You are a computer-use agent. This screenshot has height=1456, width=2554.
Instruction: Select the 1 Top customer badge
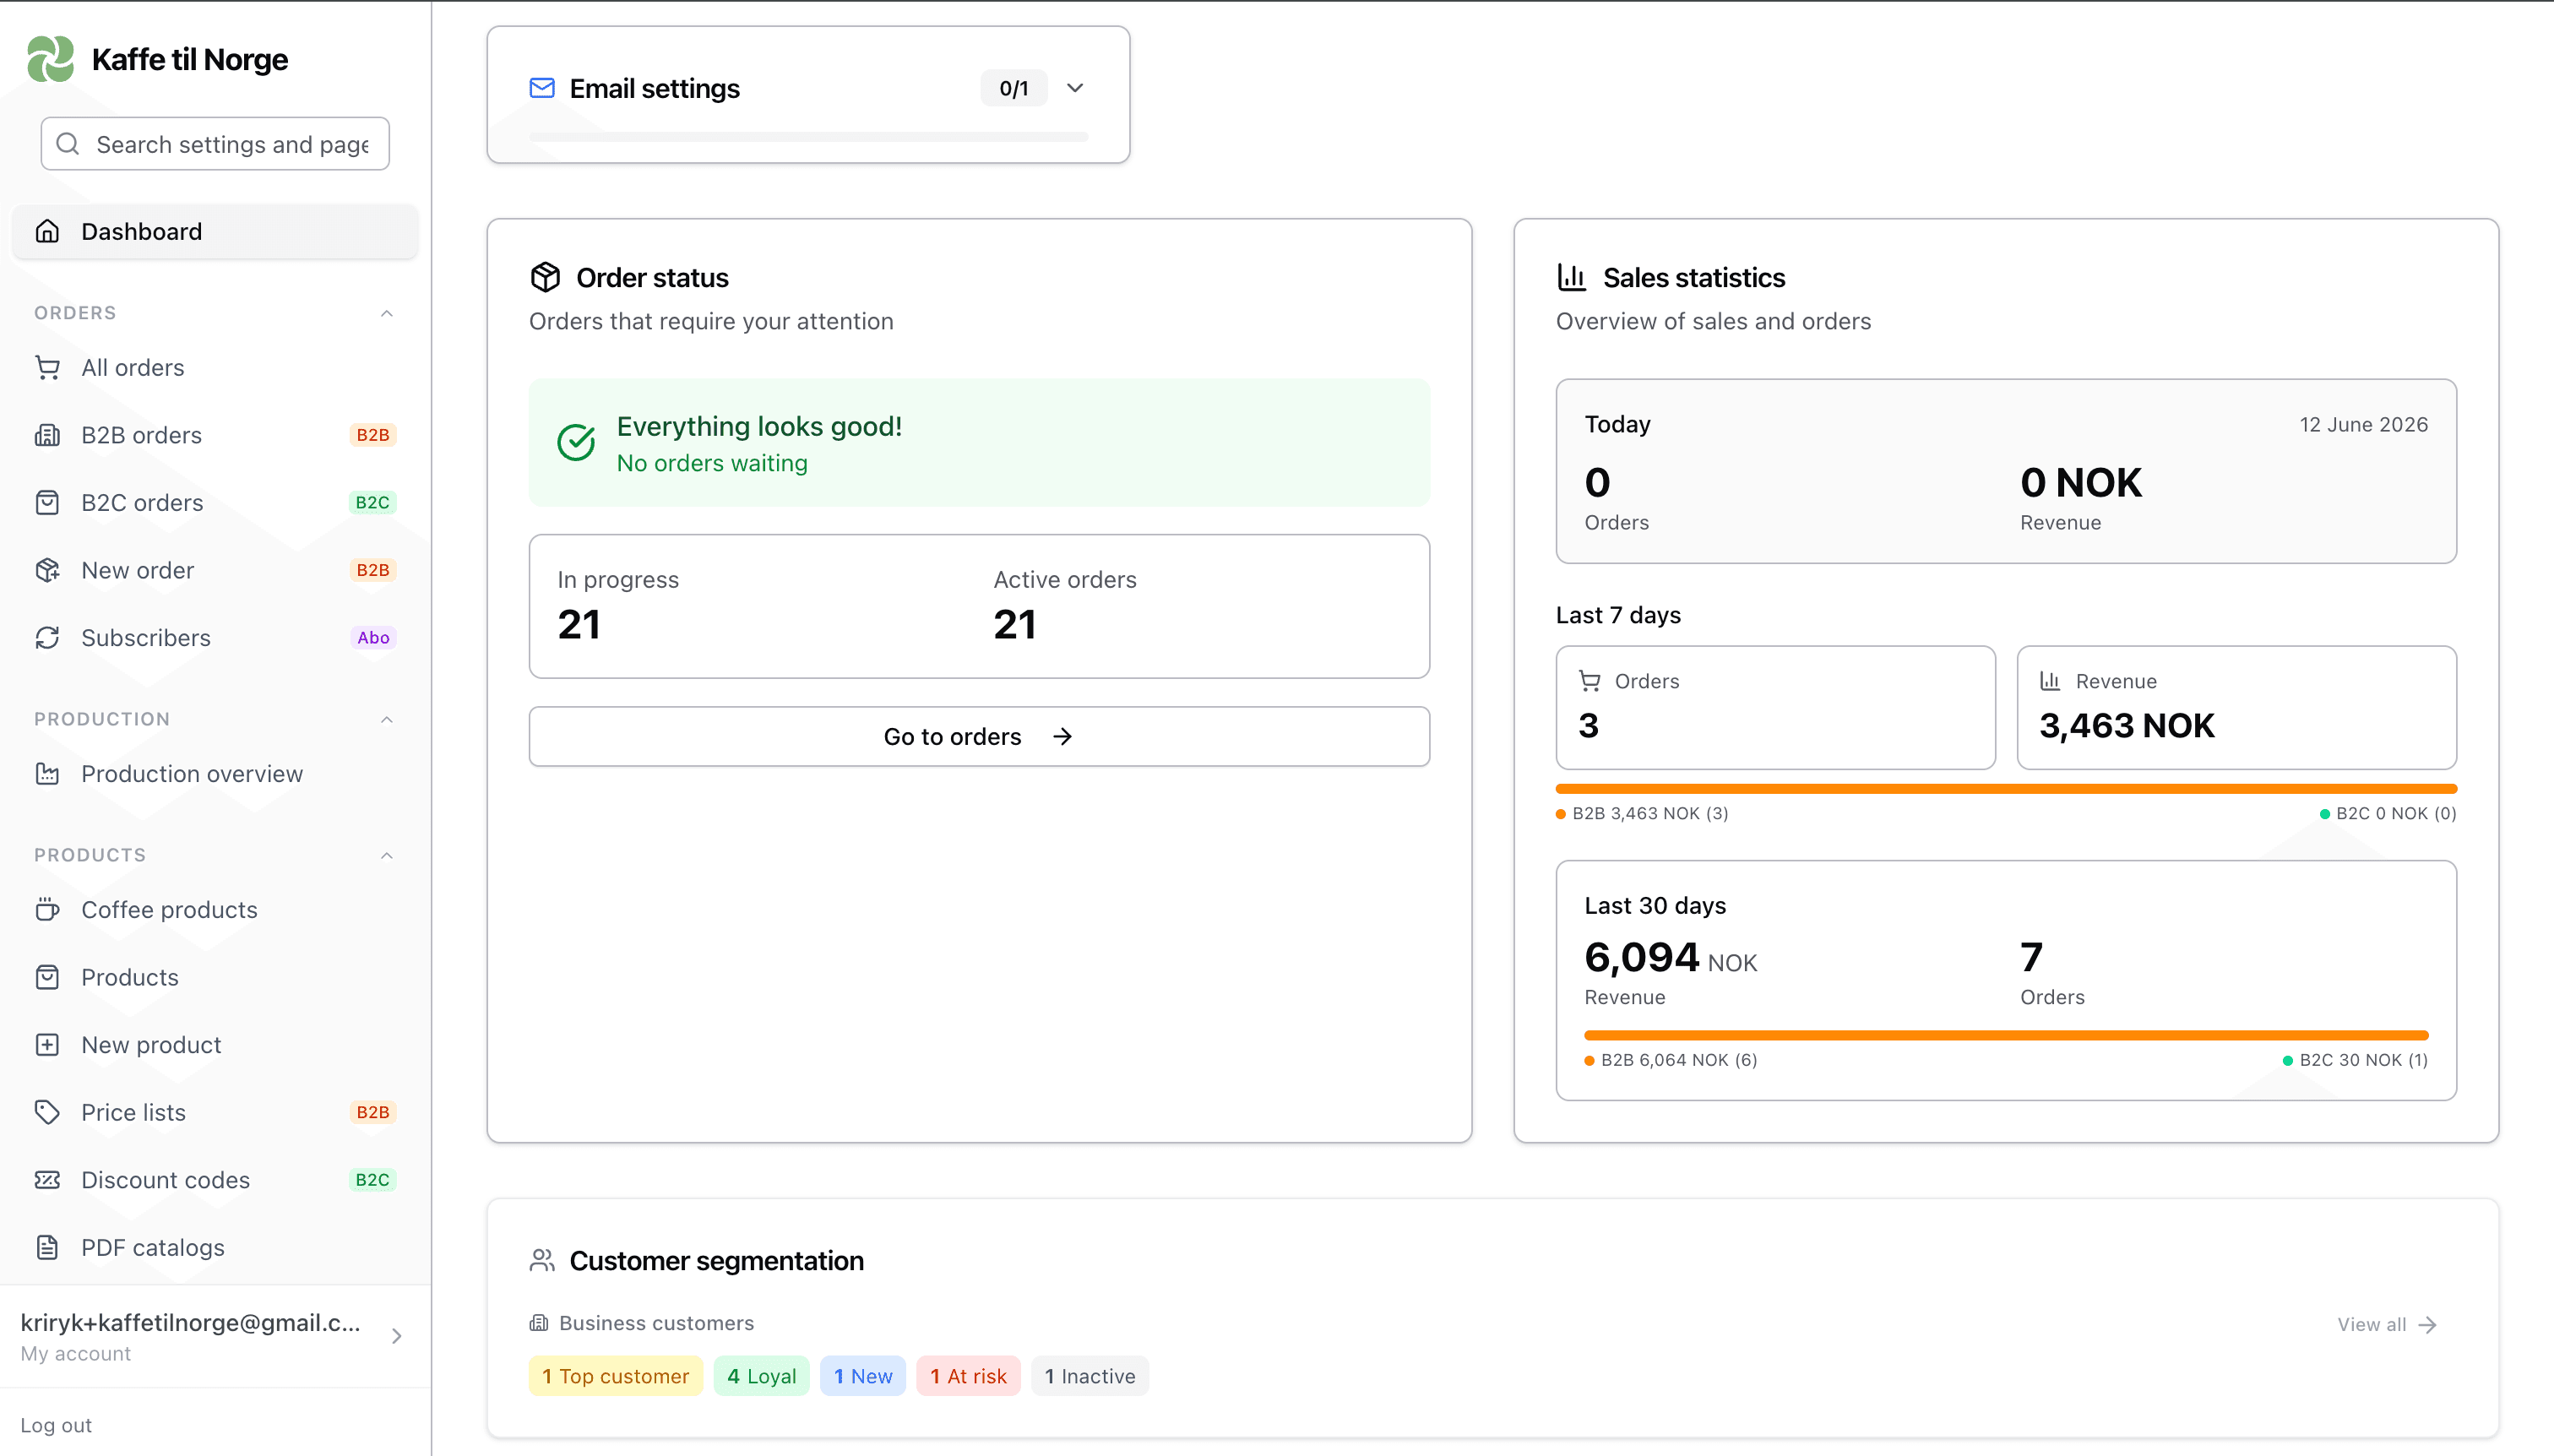click(x=615, y=1376)
